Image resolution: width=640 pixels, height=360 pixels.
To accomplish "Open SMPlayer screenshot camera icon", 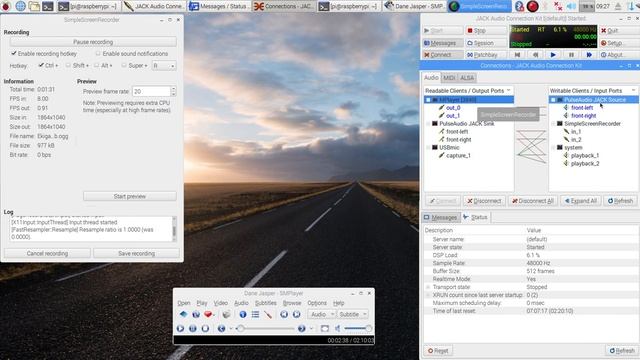I will 227,314.
